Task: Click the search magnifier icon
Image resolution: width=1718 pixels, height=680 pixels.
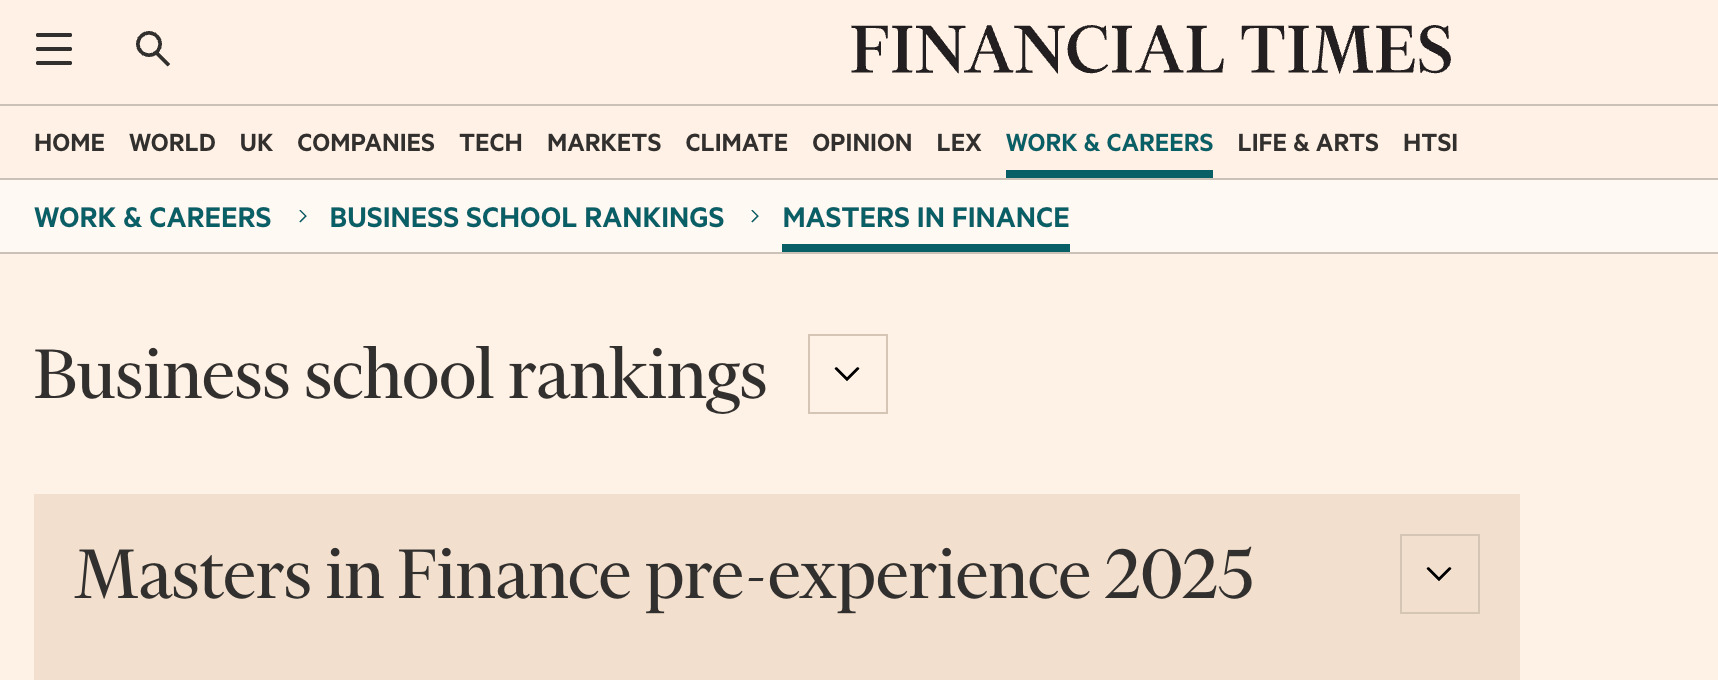Action: [152, 49]
